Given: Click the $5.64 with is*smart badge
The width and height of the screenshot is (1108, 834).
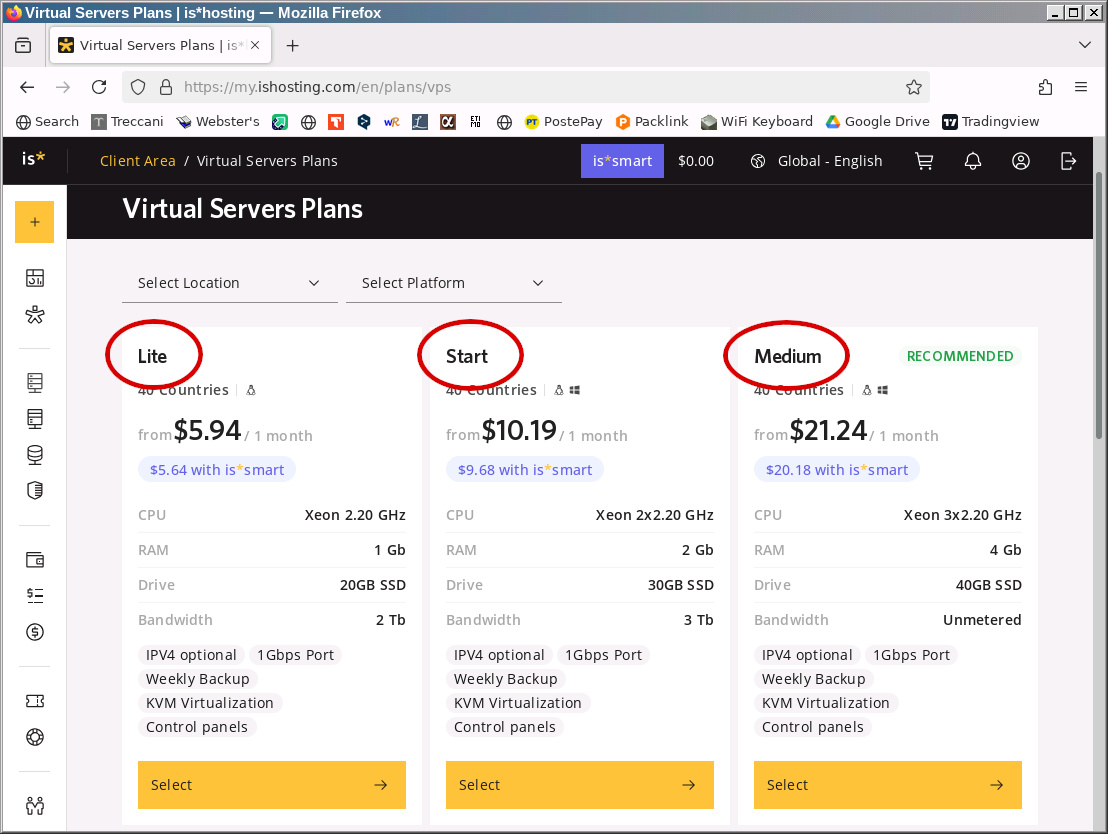Looking at the screenshot, I should [217, 470].
